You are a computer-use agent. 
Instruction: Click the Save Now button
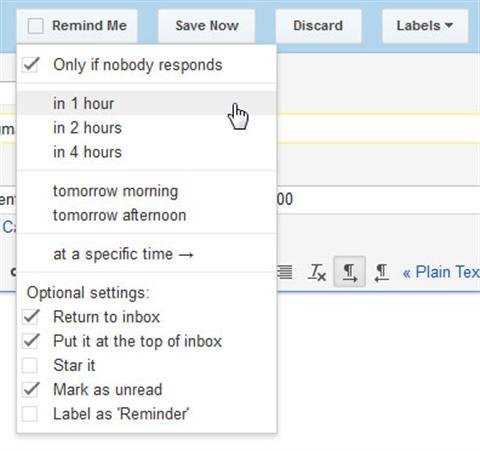click(x=207, y=26)
